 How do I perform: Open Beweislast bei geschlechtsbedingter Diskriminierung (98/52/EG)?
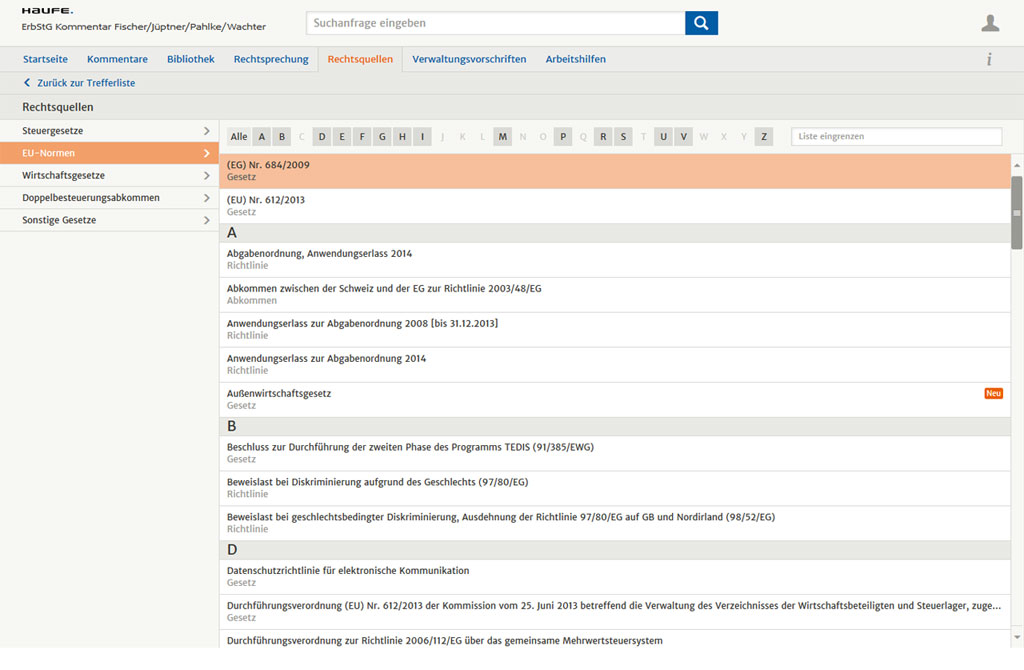point(615,522)
